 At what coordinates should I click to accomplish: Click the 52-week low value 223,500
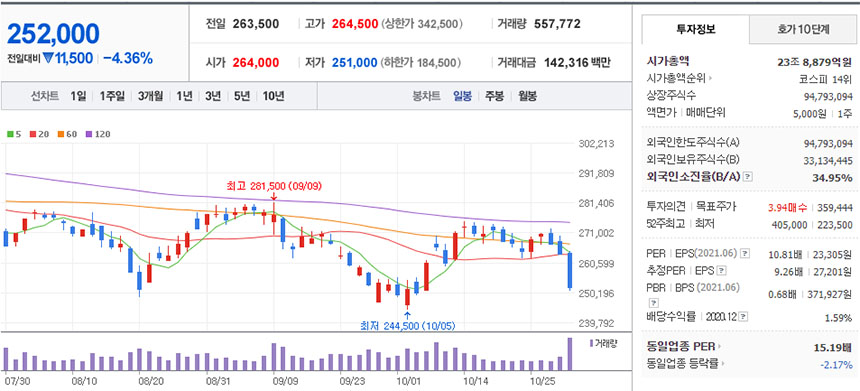pos(835,224)
